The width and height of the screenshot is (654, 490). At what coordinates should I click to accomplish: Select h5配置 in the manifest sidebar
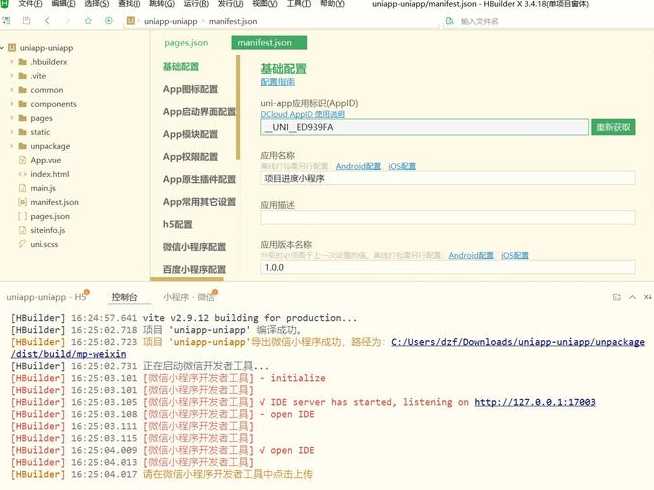(x=177, y=224)
